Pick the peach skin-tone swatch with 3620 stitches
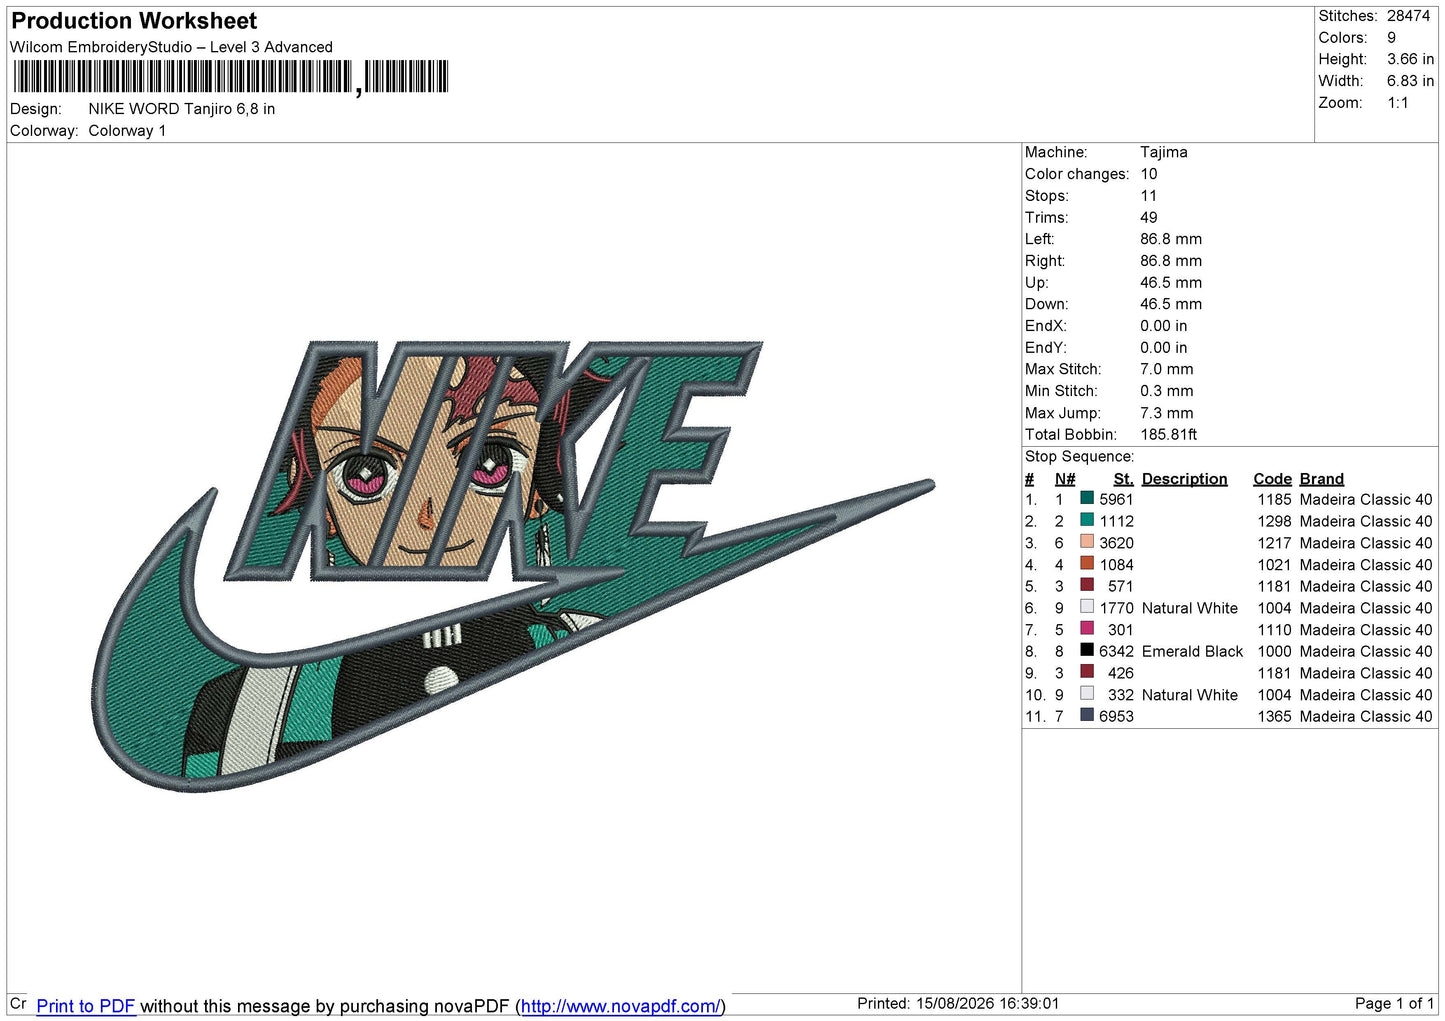The height and width of the screenshot is (1021, 1445). pyautogui.click(x=1087, y=542)
